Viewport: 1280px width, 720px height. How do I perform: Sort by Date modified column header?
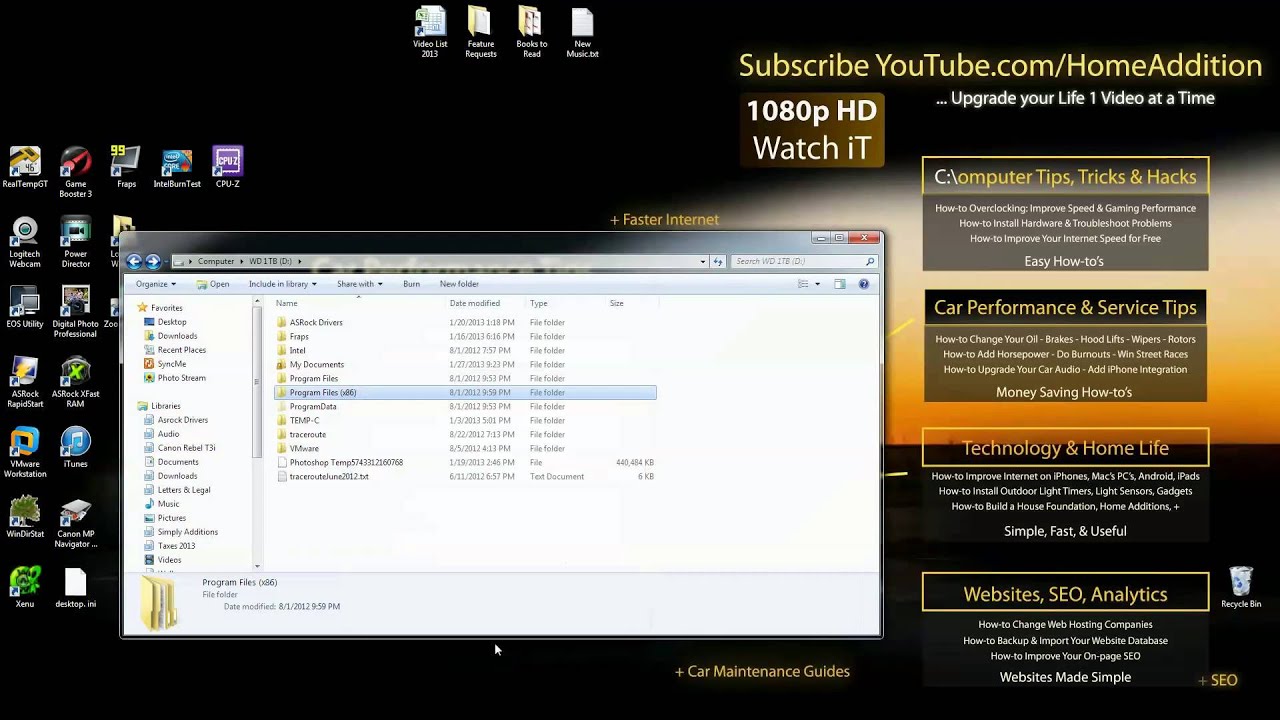click(485, 303)
